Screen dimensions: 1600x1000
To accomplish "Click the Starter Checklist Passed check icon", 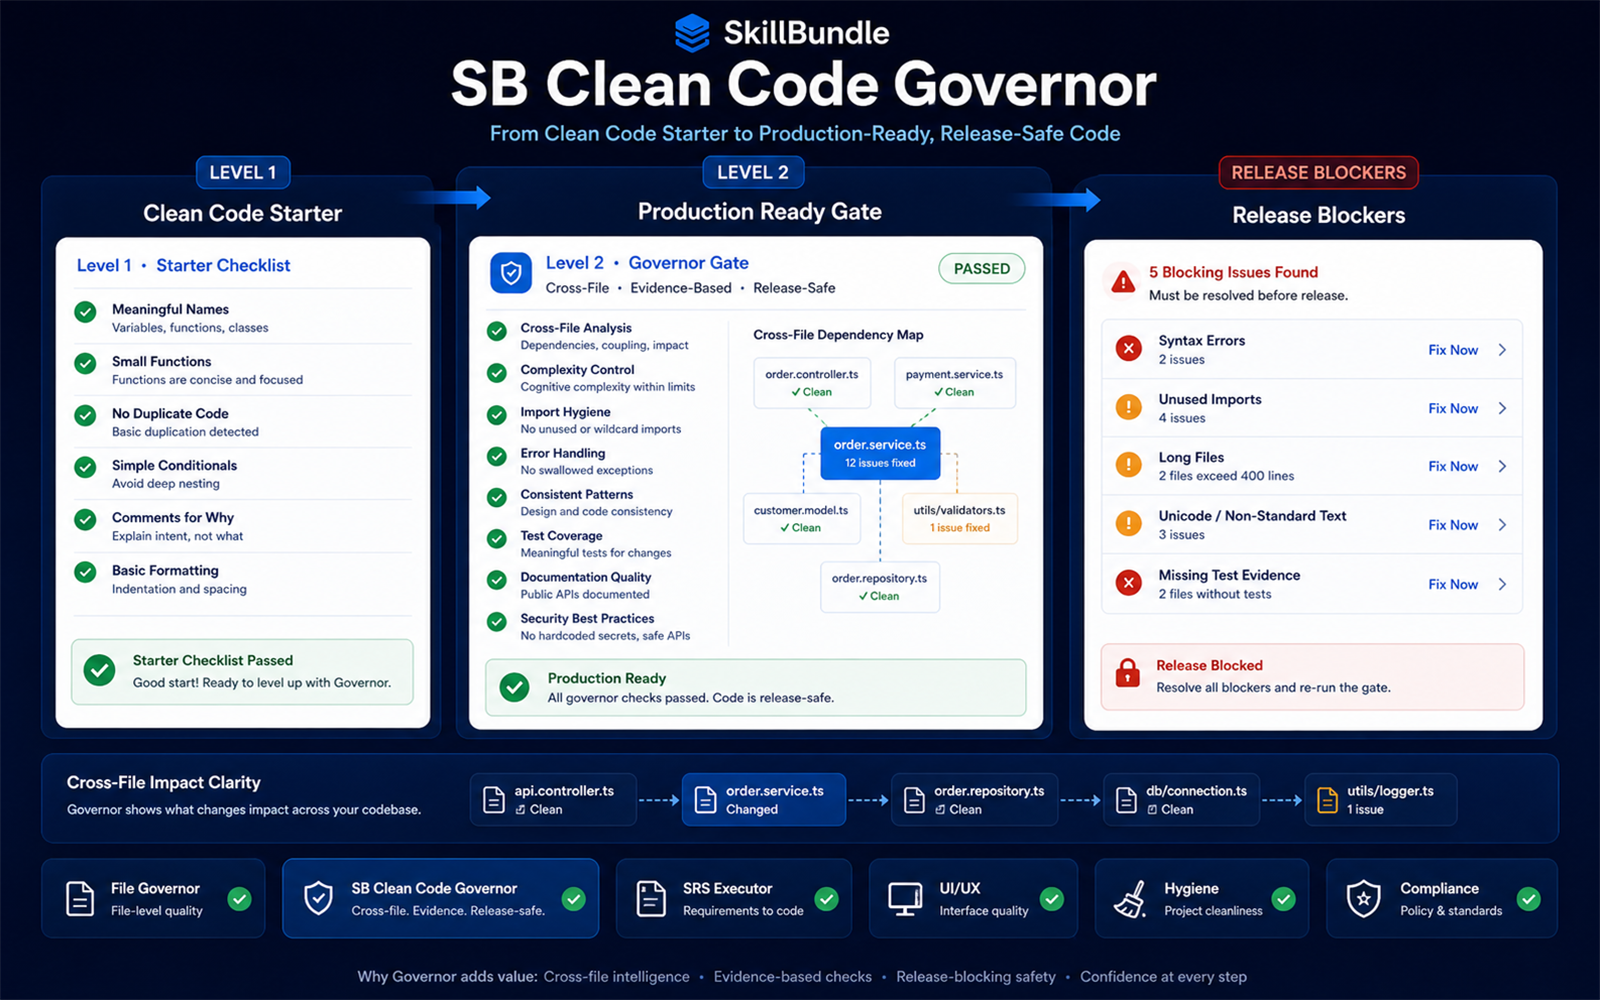I will click(99, 670).
